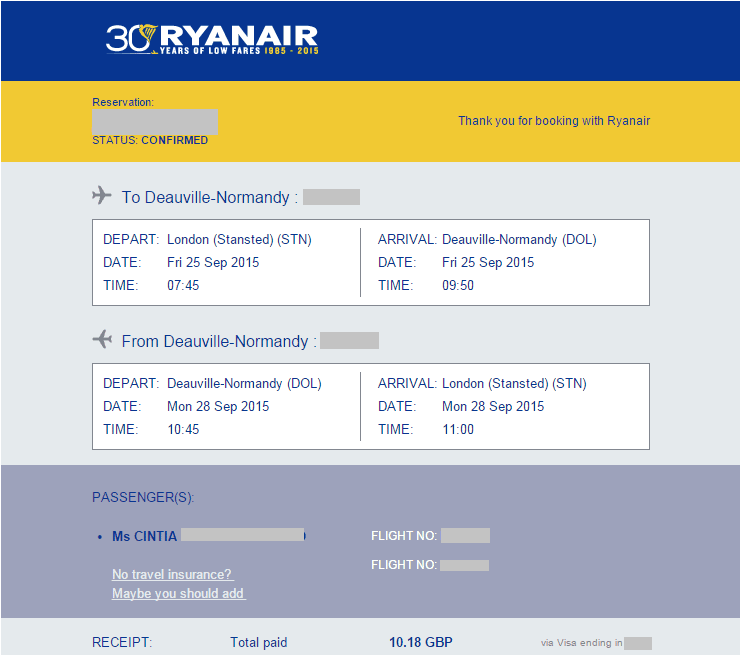Viewport: 741px width, 655px height.
Task: Click return departure 'Deauville-Normandy (DOL)'
Action: (244, 383)
